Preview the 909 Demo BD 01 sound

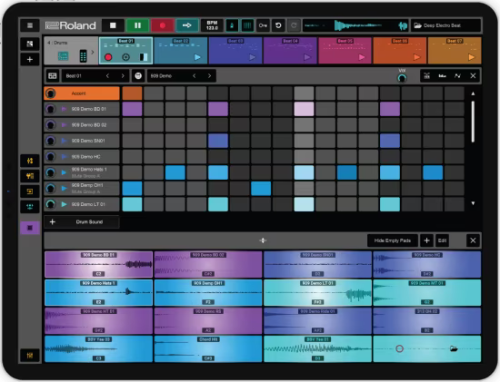click(x=64, y=109)
